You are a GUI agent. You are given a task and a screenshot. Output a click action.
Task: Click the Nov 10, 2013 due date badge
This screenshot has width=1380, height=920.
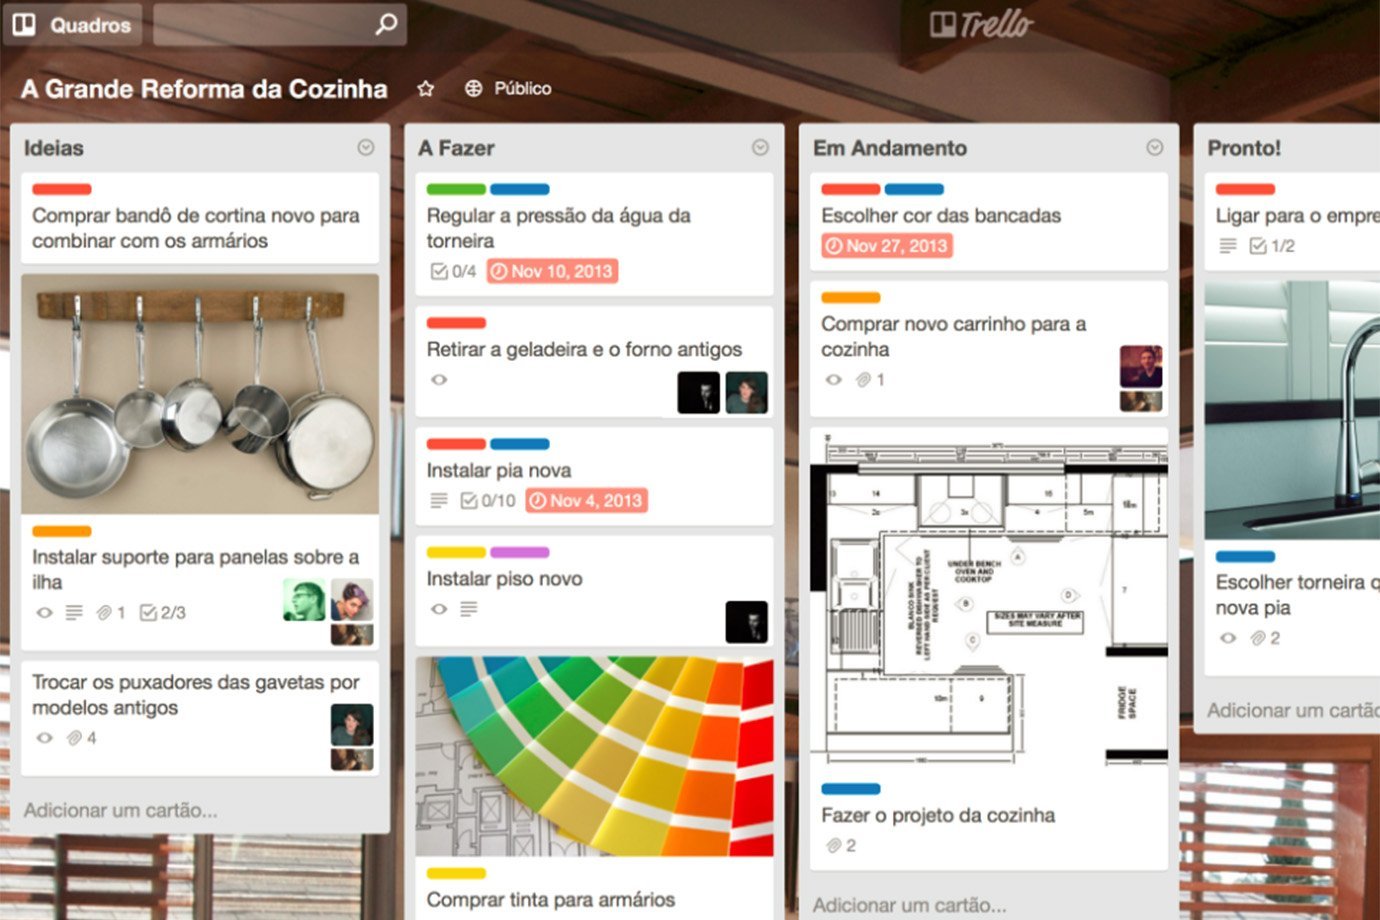(552, 271)
